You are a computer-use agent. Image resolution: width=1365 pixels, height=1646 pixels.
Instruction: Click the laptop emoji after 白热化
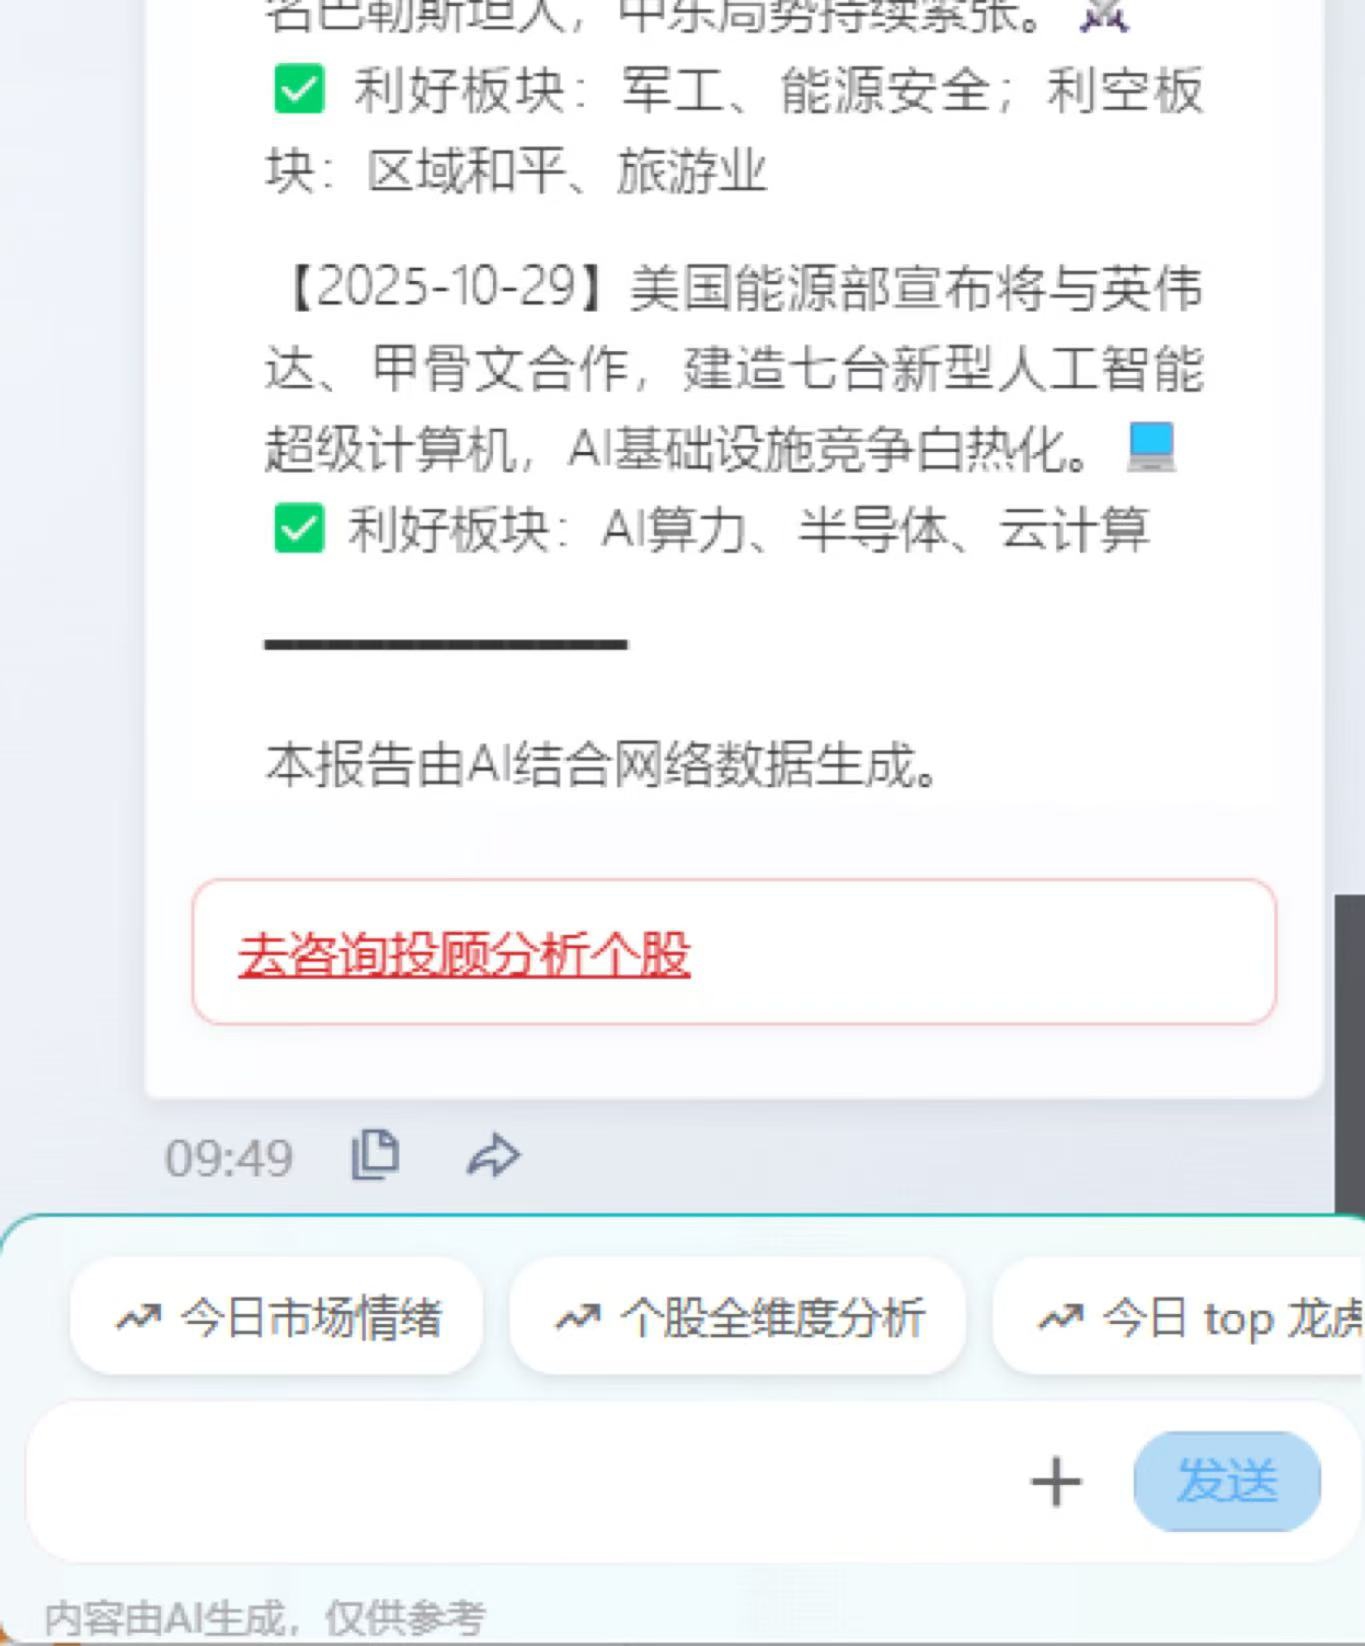click(x=1151, y=447)
